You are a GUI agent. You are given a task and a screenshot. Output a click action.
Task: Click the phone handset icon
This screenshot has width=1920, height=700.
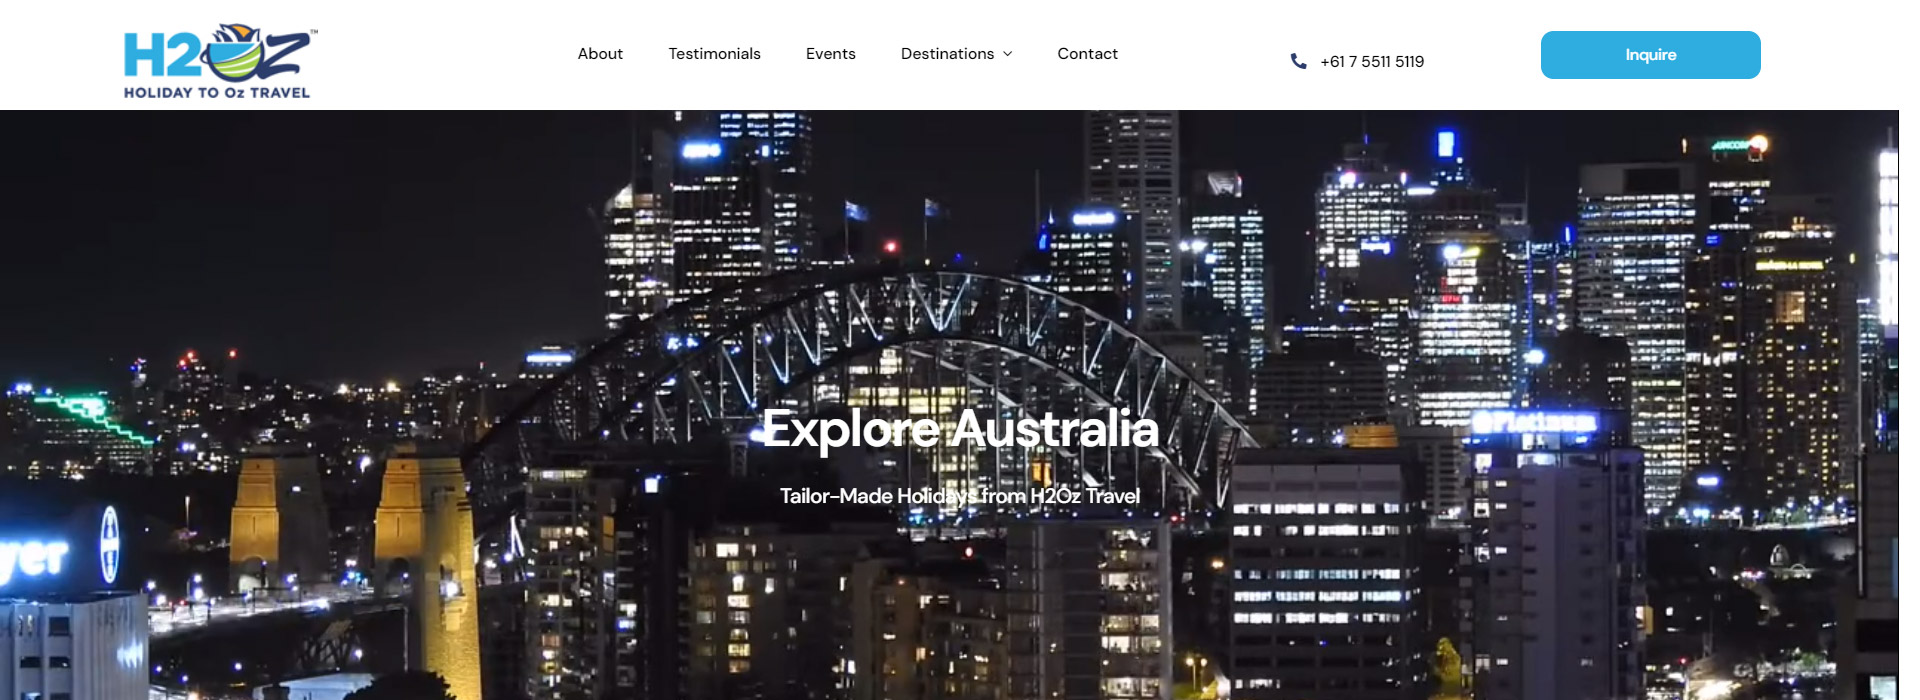click(x=1298, y=61)
